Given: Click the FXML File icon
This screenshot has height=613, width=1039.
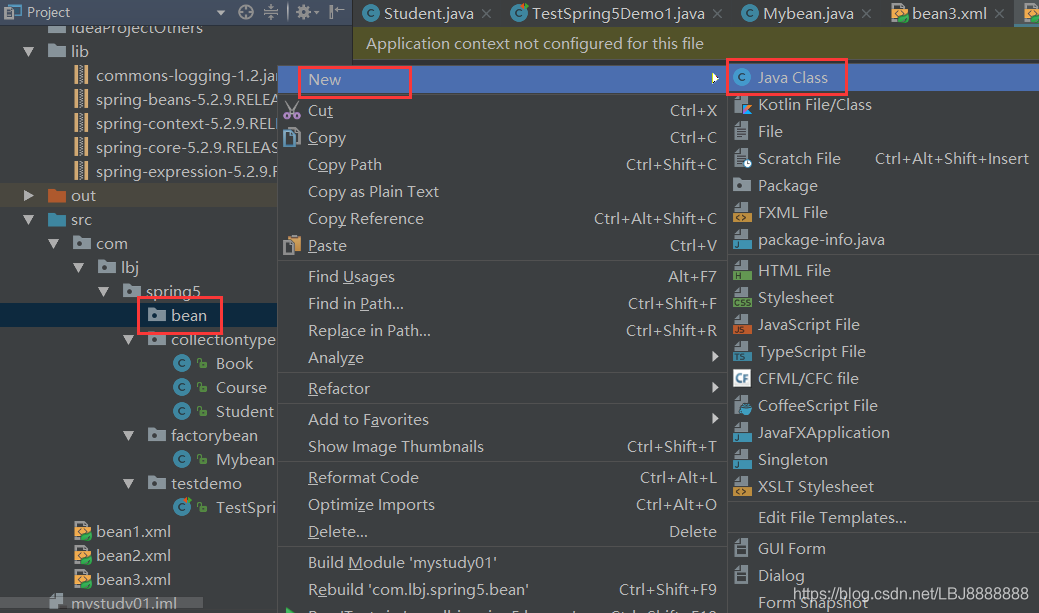Looking at the screenshot, I should pos(742,213).
